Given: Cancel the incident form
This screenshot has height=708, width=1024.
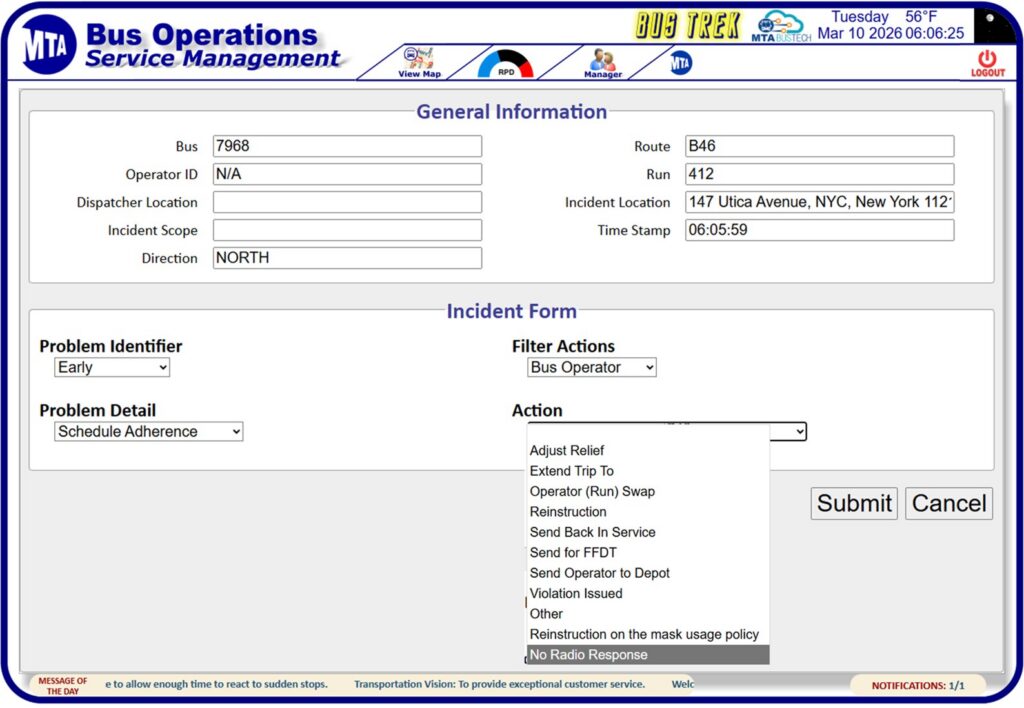Looking at the screenshot, I should tap(948, 503).
